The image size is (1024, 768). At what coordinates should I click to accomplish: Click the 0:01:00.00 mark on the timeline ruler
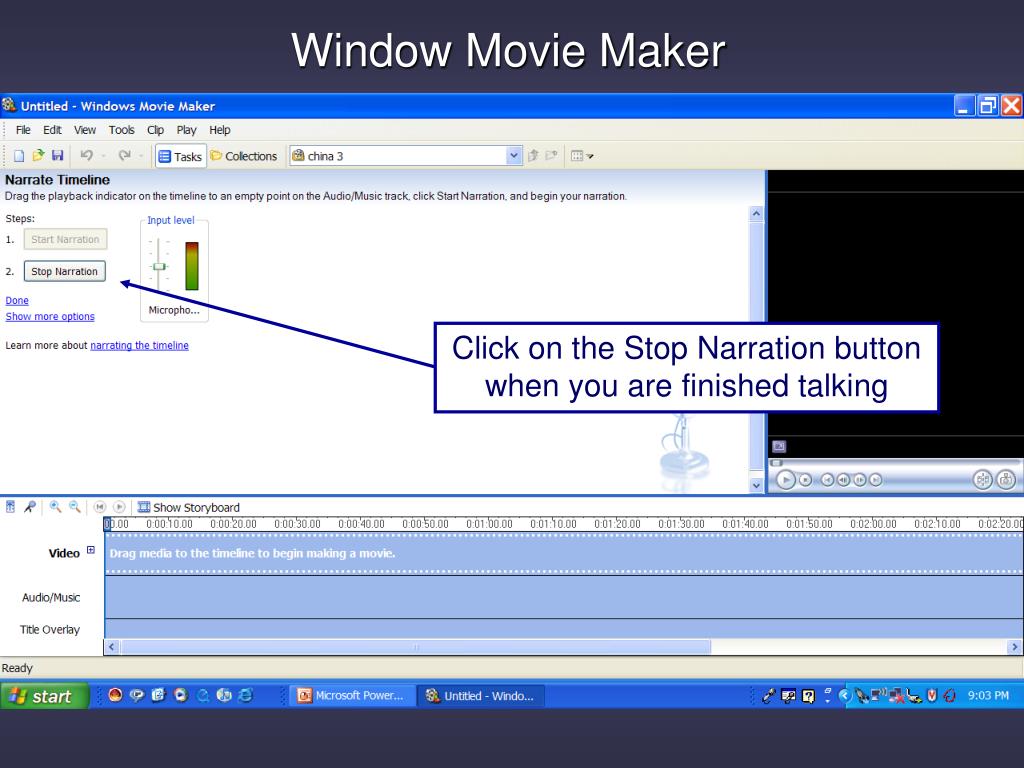point(490,524)
